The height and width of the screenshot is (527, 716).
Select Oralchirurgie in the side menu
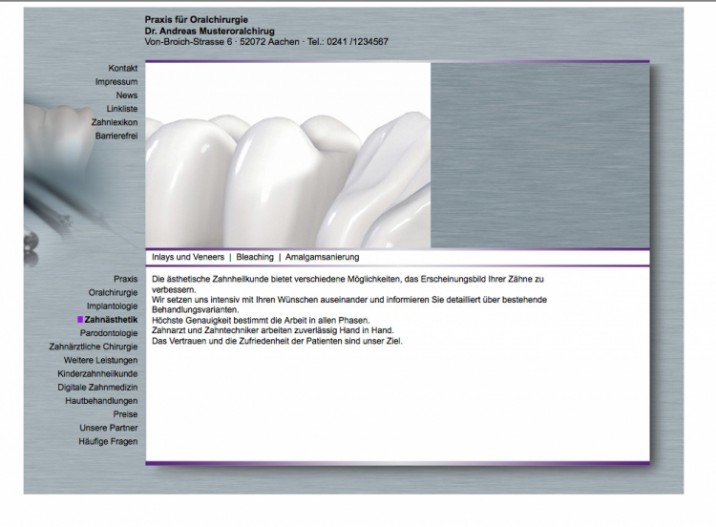(x=113, y=292)
